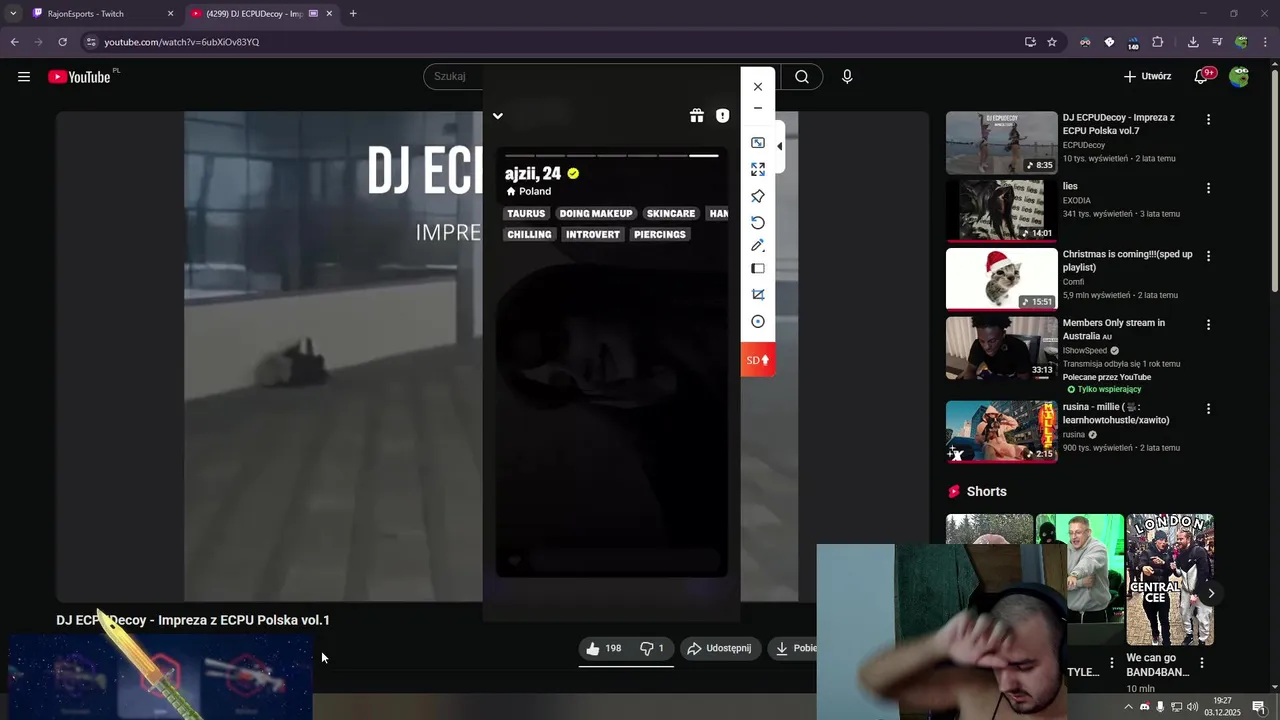1280x720 pixels.
Task: Go to YouTube home via logo
Action: pos(79,77)
